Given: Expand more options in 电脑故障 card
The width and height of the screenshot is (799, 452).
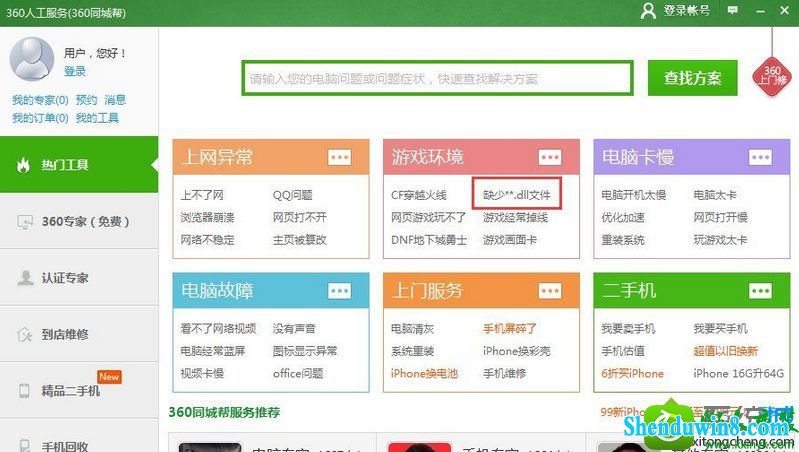Looking at the screenshot, I should click(x=339, y=291).
